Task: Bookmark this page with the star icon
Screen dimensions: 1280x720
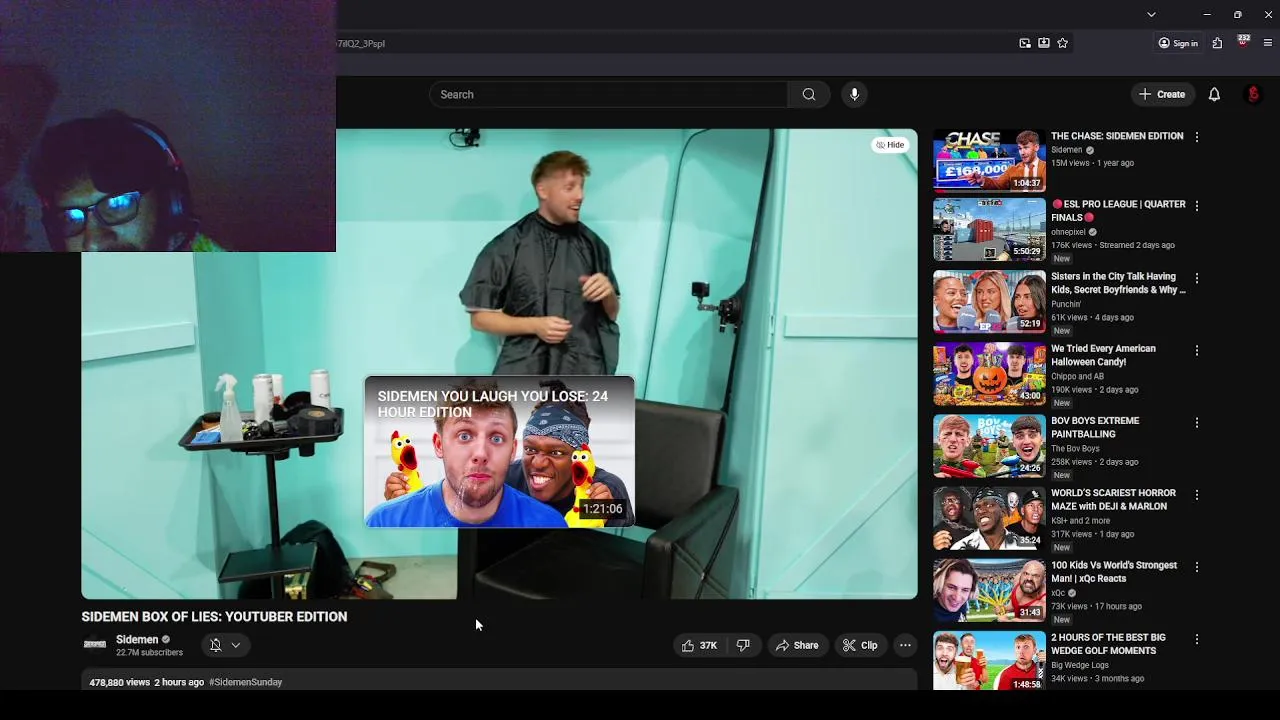Action: tap(1063, 43)
